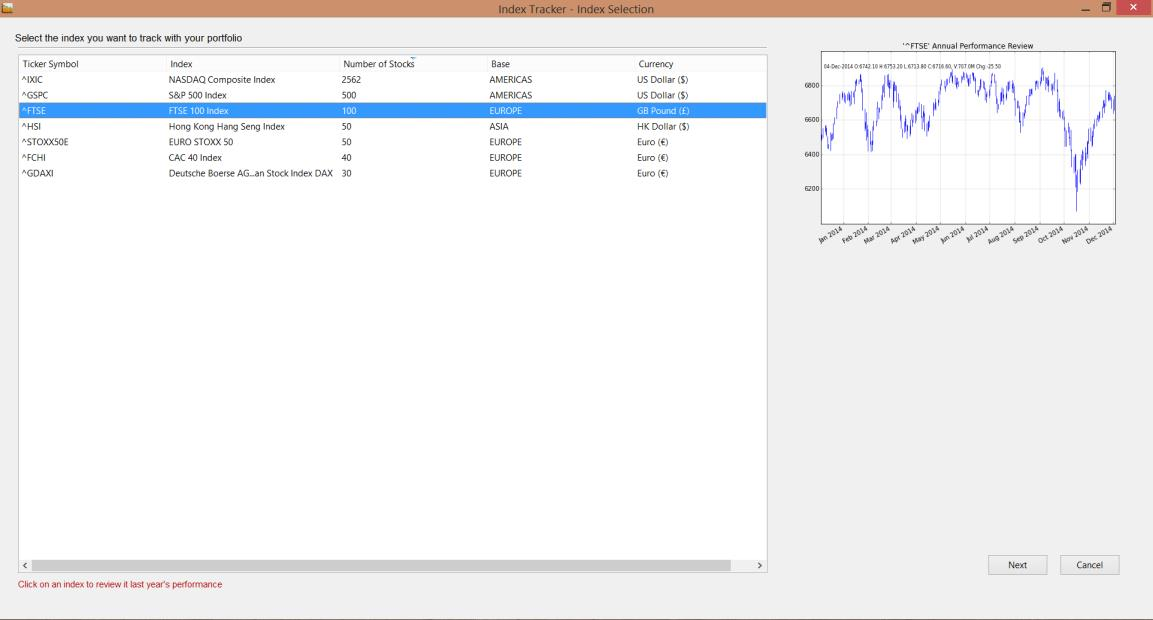The image size is (1153, 620).
Task: Close the Index Selection window
Action: 1133,7
